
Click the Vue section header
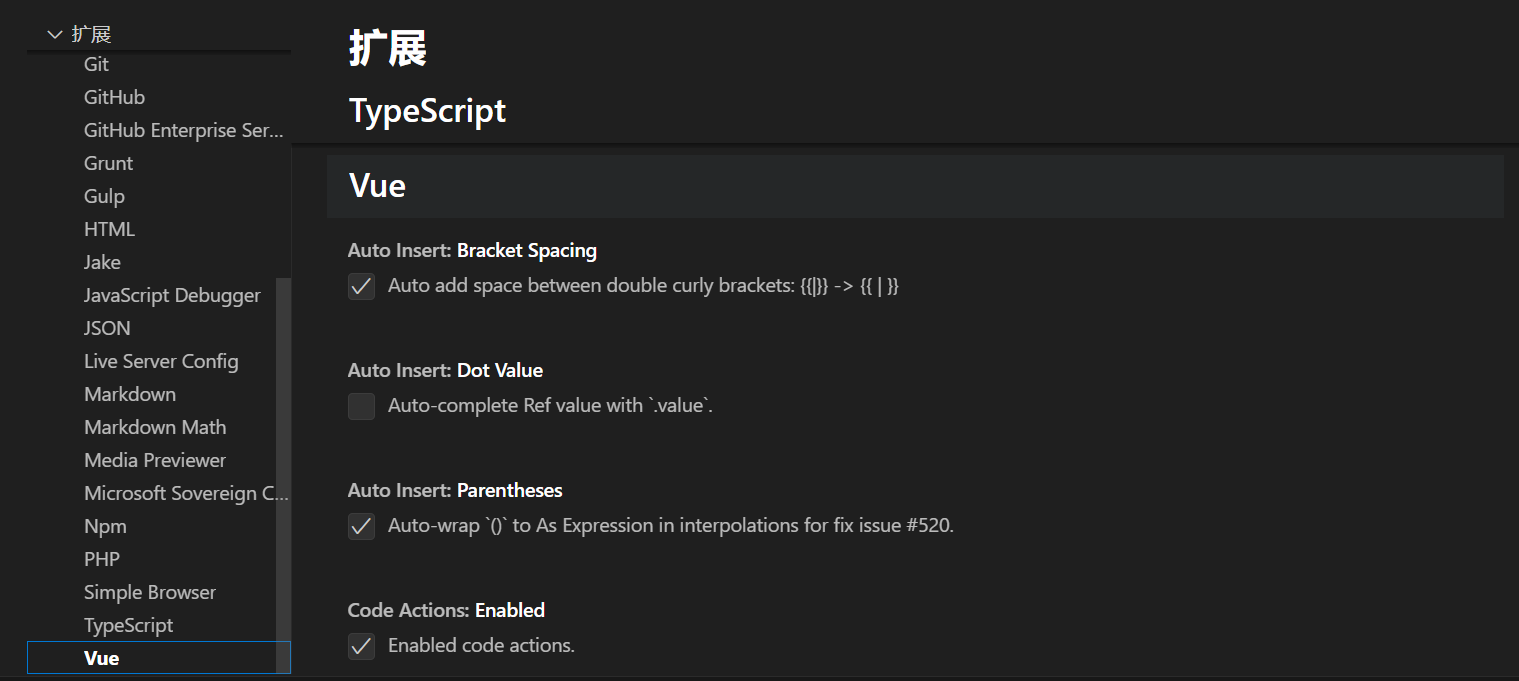point(377,186)
